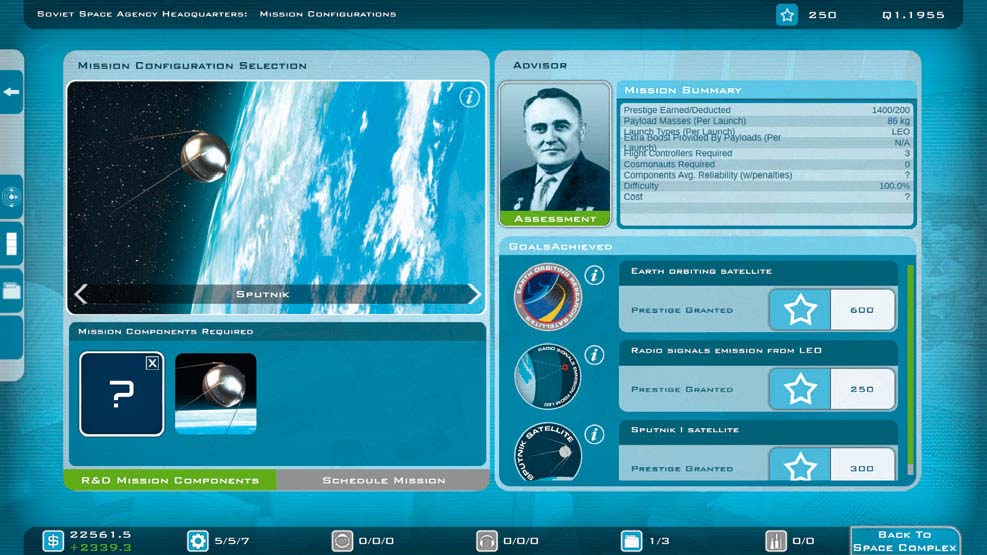Screen dimensions: 987x555
Task: Open the orbit target sidebar icon
Action: coord(11,197)
